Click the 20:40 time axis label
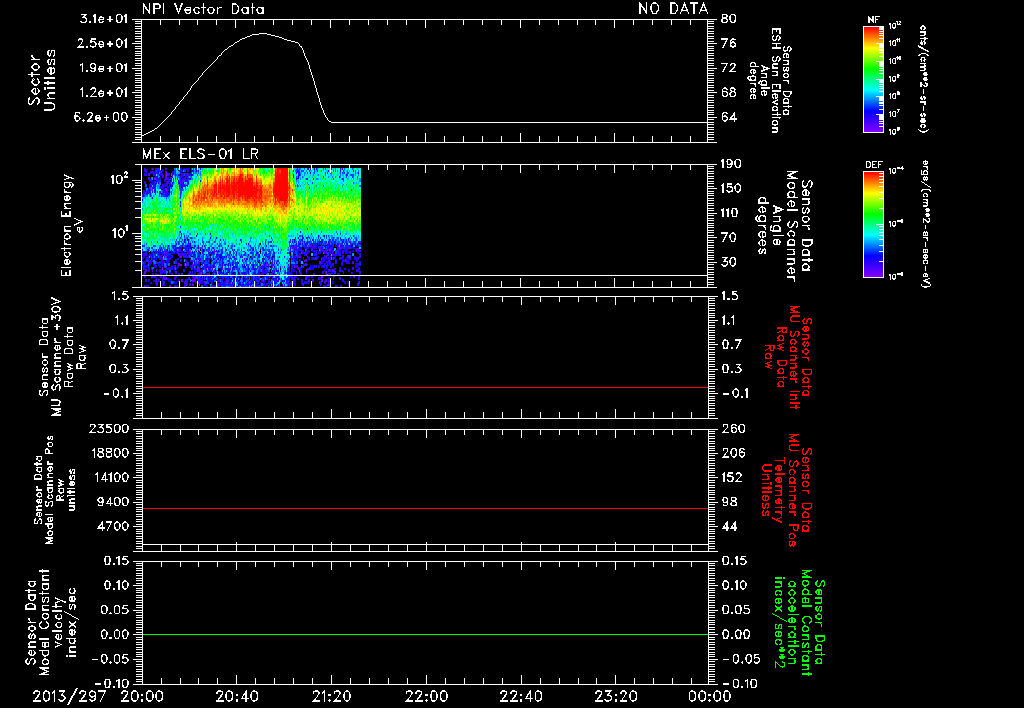This screenshot has width=1024, height=708. coord(236,697)
